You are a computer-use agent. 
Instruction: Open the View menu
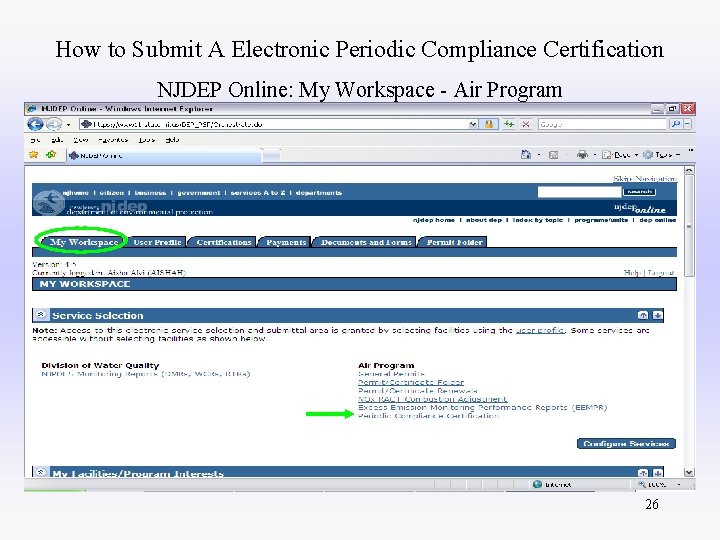pyautogui.click(x=80, y=140)
